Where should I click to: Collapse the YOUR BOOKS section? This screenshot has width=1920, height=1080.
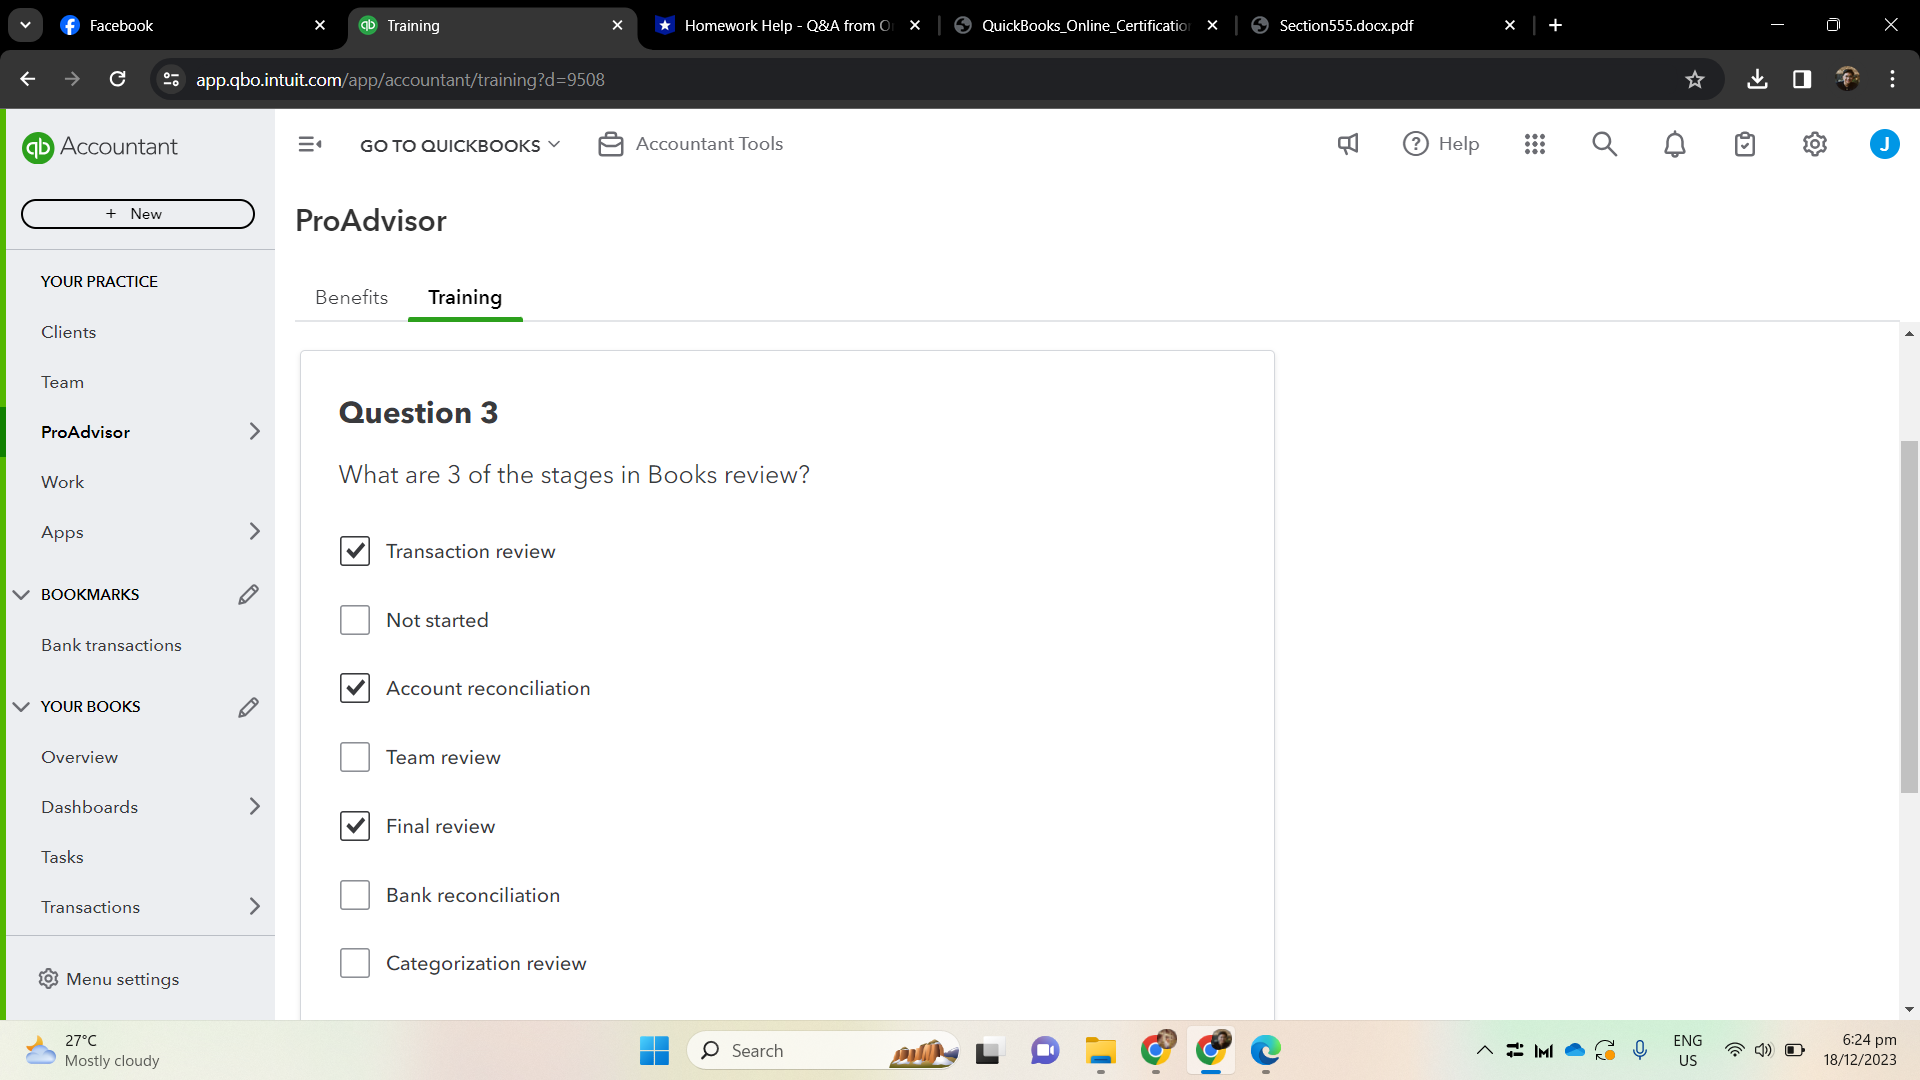(22, 707)
